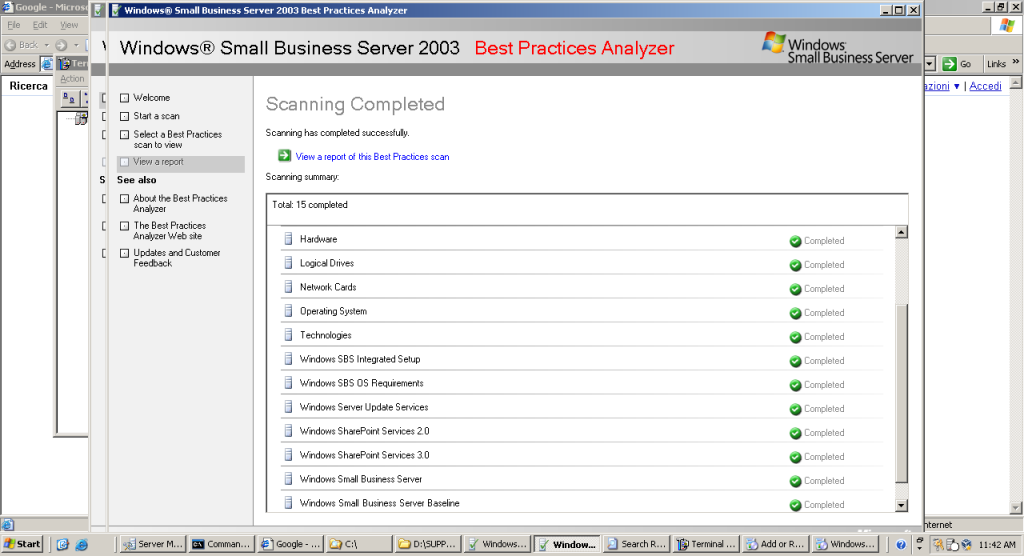Screen dimensions: 1024x556
Task: Click the Hardware row in scanning summary
Action: [x=583, y=239]
